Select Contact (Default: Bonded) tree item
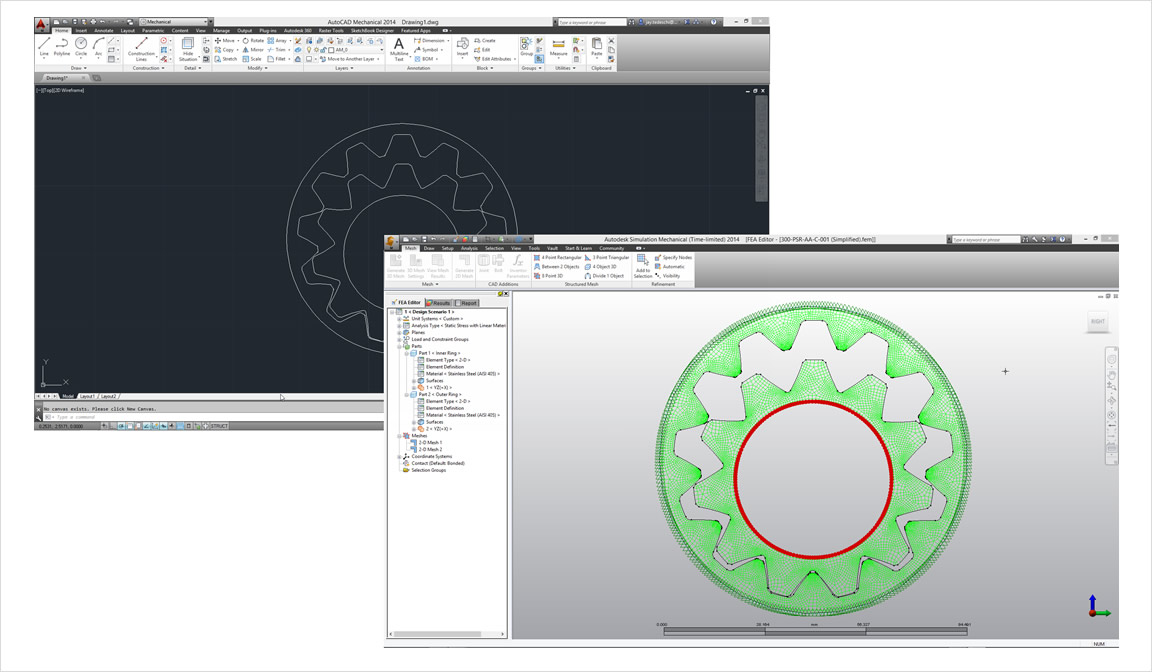This screenshot has height=672, width=1152. click(x=433, y=463)
